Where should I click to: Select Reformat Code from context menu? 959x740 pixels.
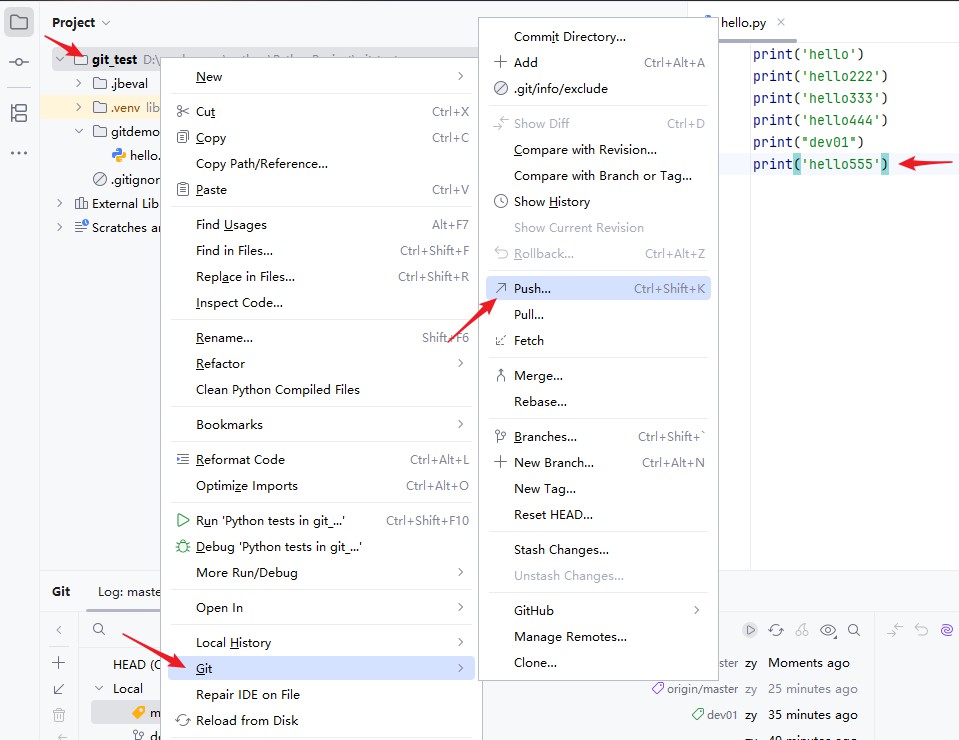coord(321,459)
